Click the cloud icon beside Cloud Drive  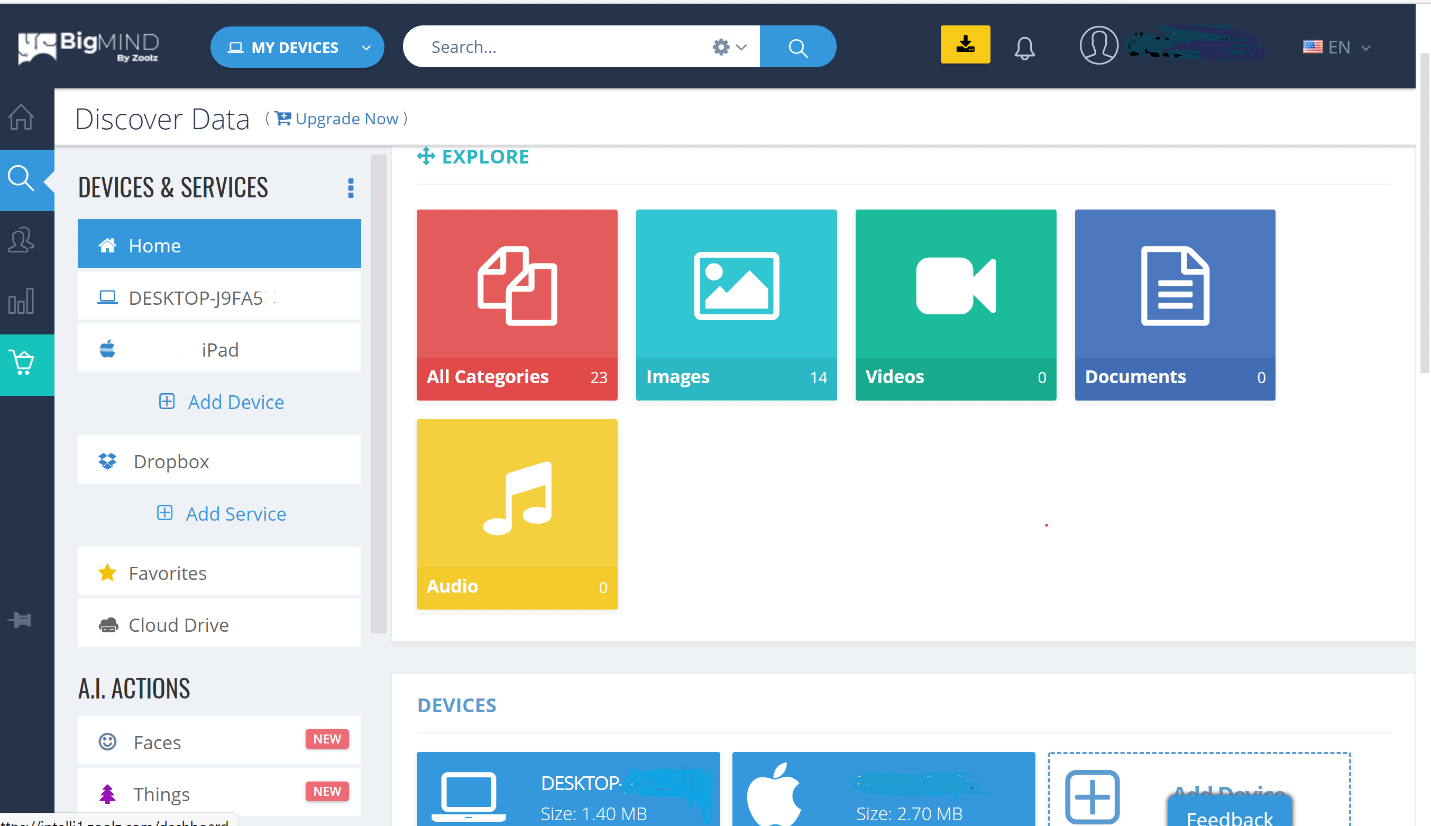tap(108, 625)
